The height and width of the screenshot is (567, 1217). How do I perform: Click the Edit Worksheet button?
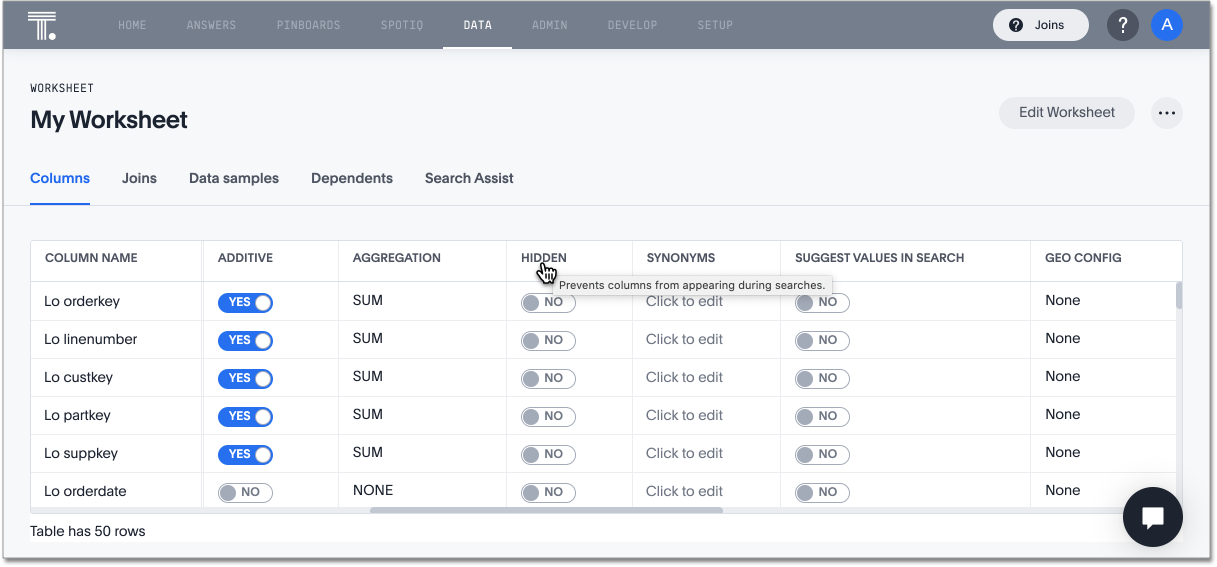pos(1066,113)
